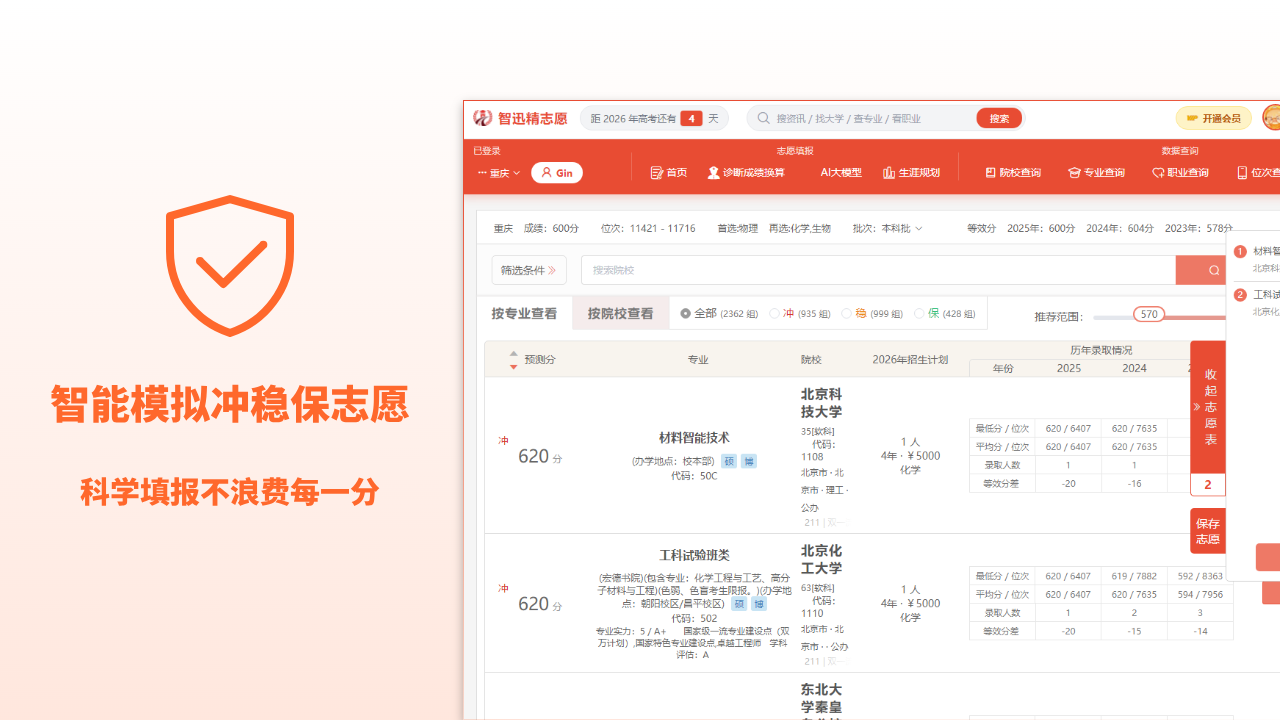Image resolution: width=1280 pixels, height=720 pixels.
Task: Click the 保存志愿 button
Action: click(x=1208, y=531)
